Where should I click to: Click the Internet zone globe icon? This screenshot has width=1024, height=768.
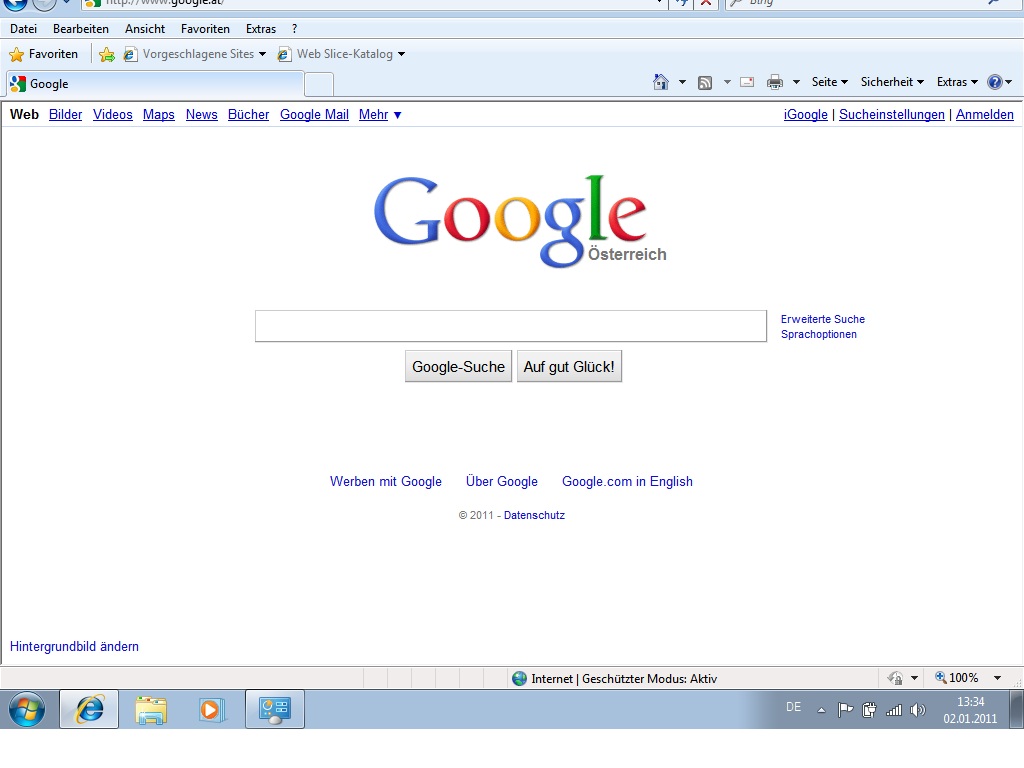pos(520,679)
